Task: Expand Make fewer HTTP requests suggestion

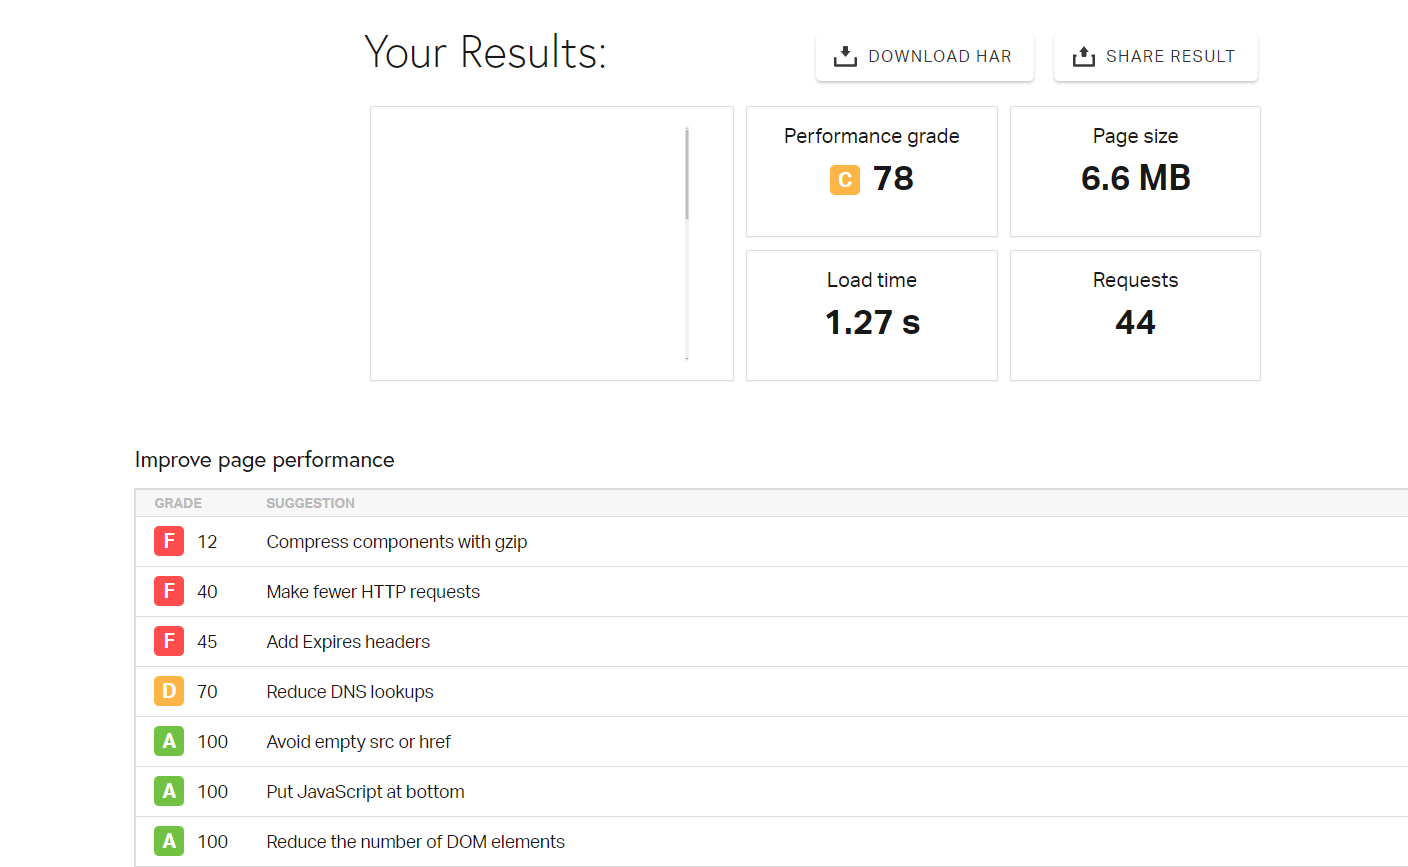Action: pos(771,591)
